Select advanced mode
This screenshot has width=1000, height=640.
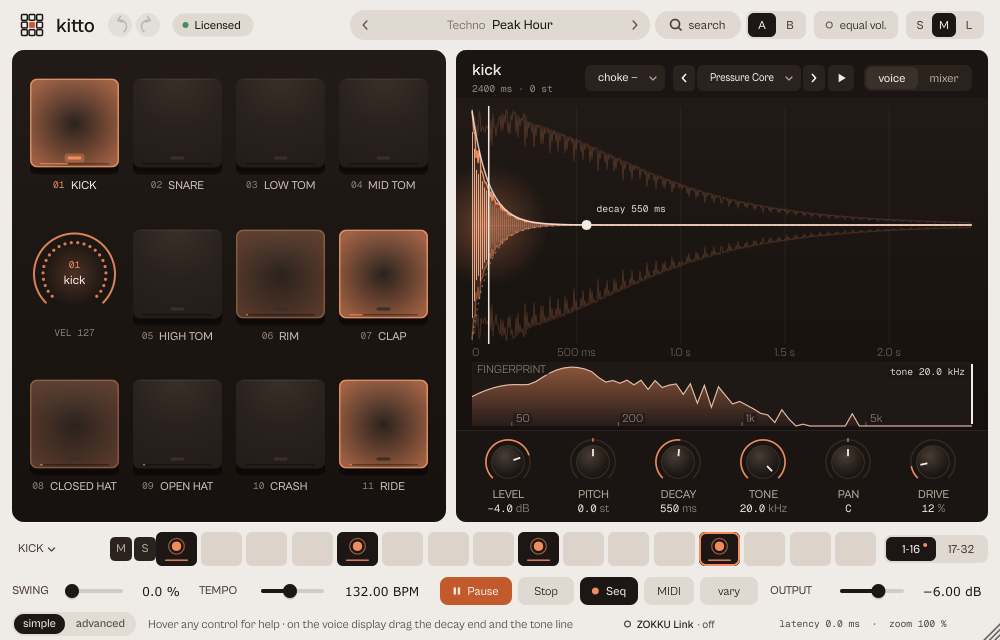[100, 623]
